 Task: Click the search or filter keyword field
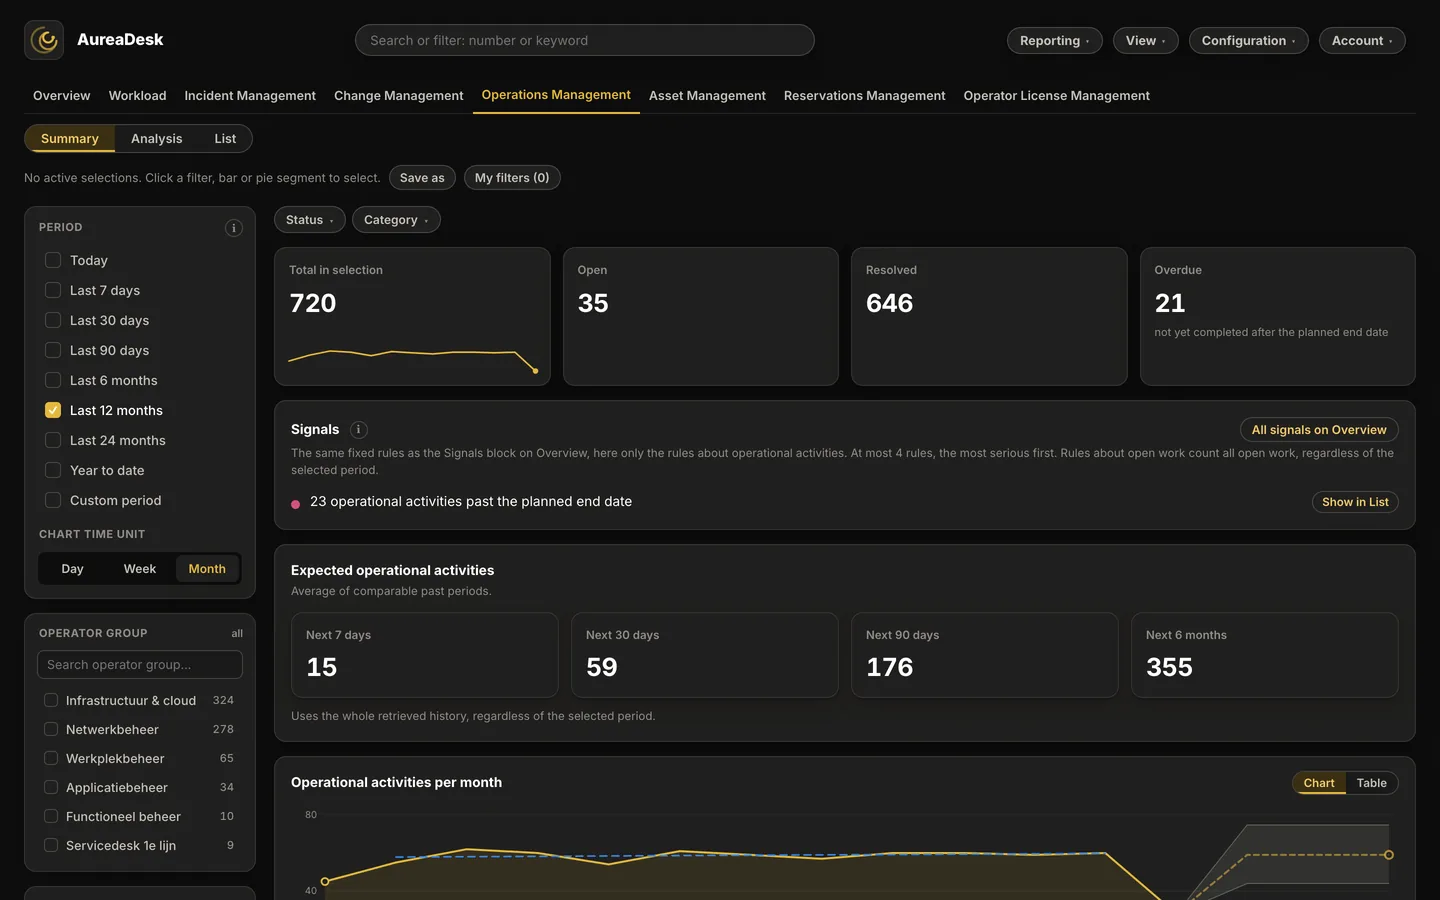point(585,40)
